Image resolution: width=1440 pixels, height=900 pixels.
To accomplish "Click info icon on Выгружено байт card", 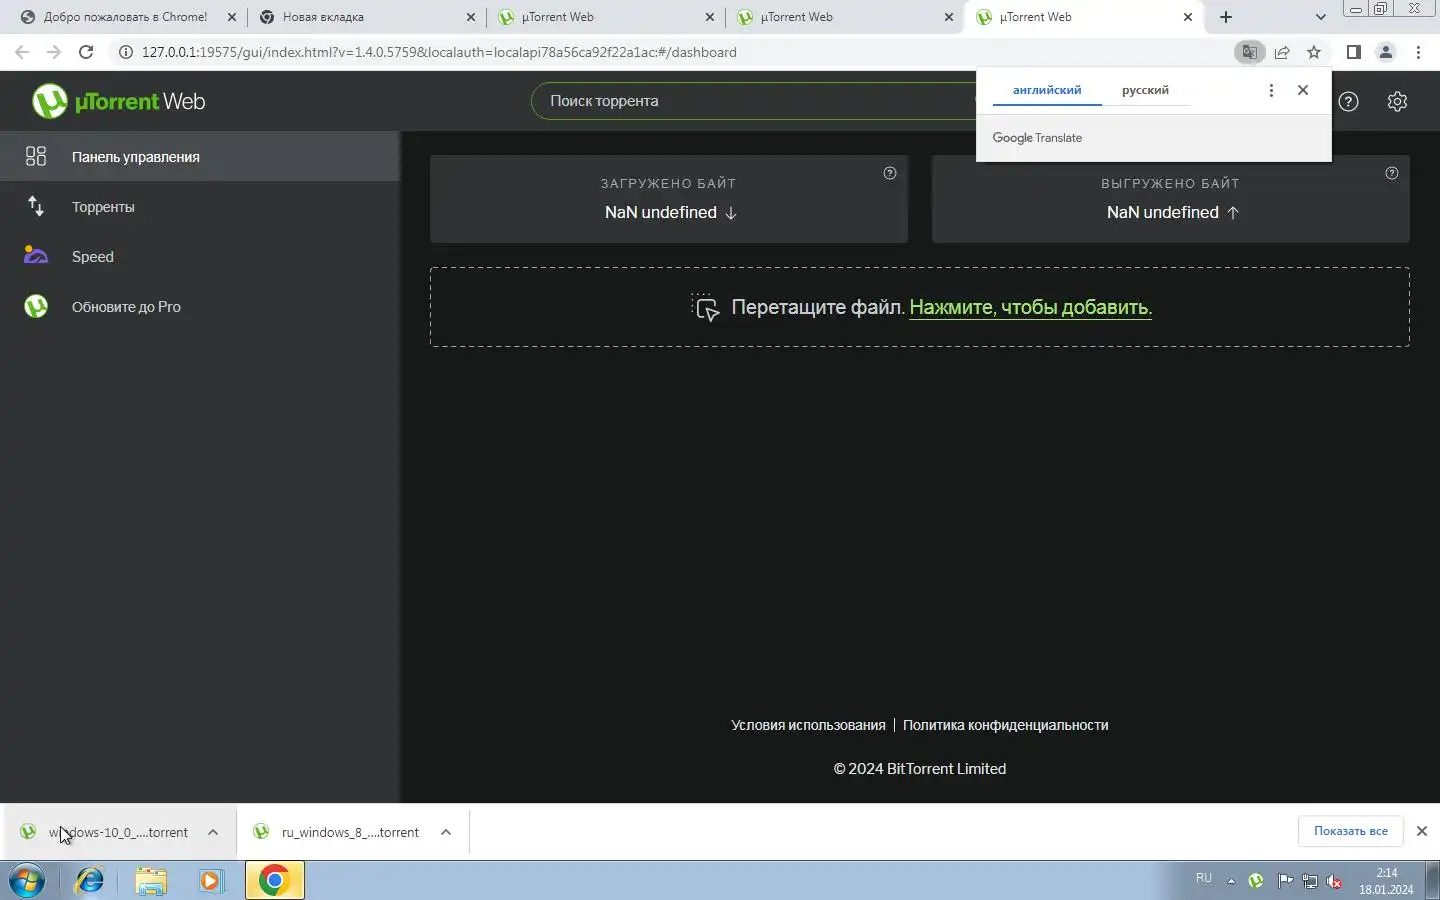I will tap(1392, 173).
